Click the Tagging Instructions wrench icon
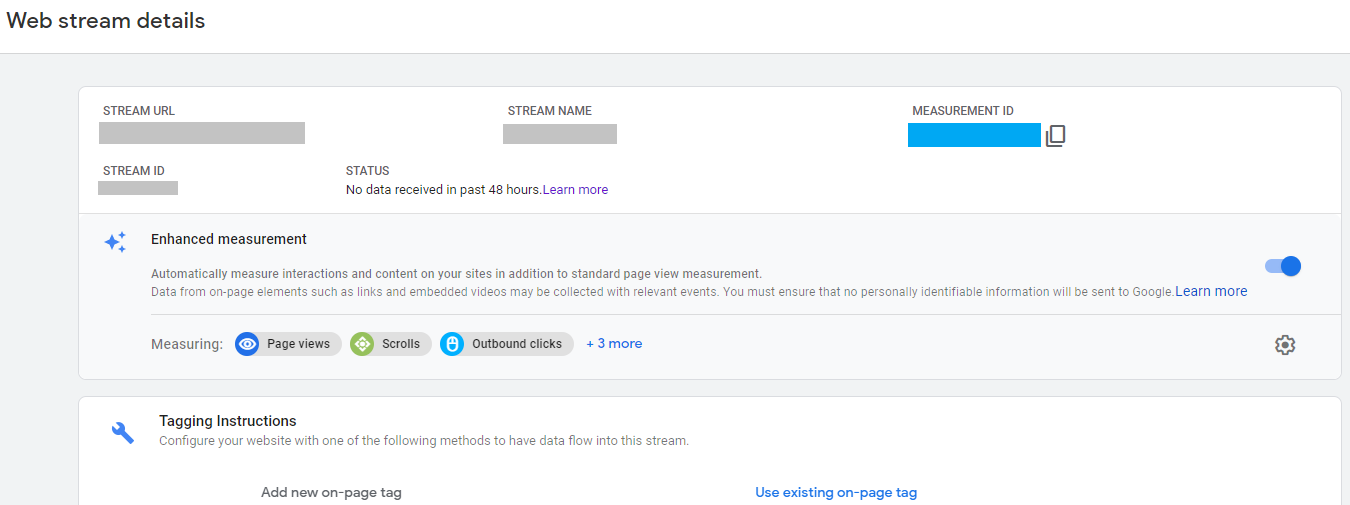 point(123,432)
